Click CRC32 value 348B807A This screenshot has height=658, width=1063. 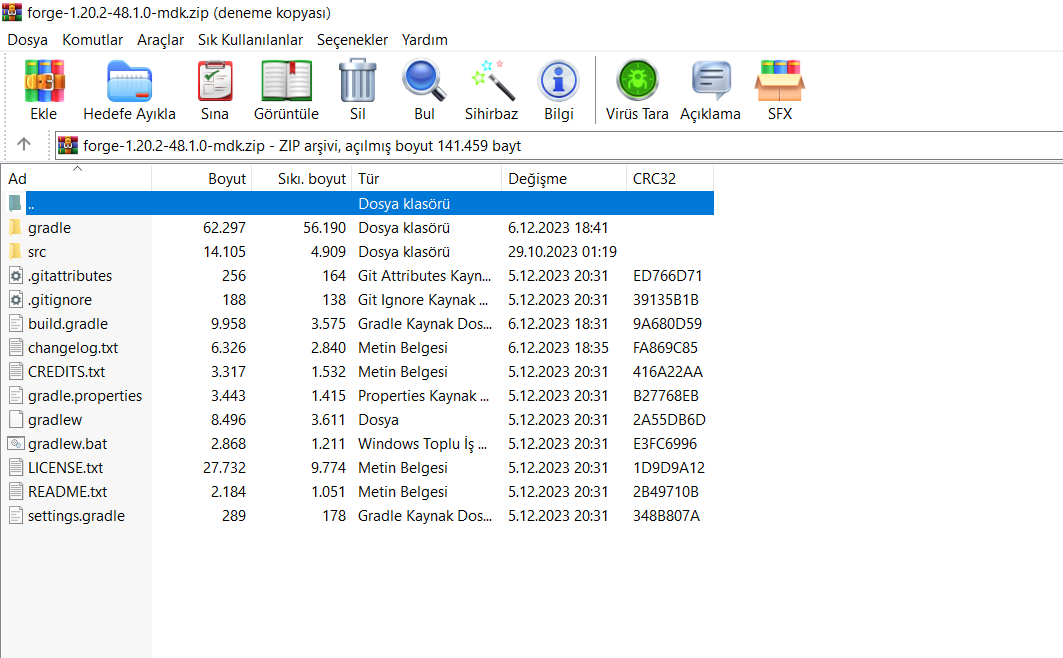coord(666,516)
